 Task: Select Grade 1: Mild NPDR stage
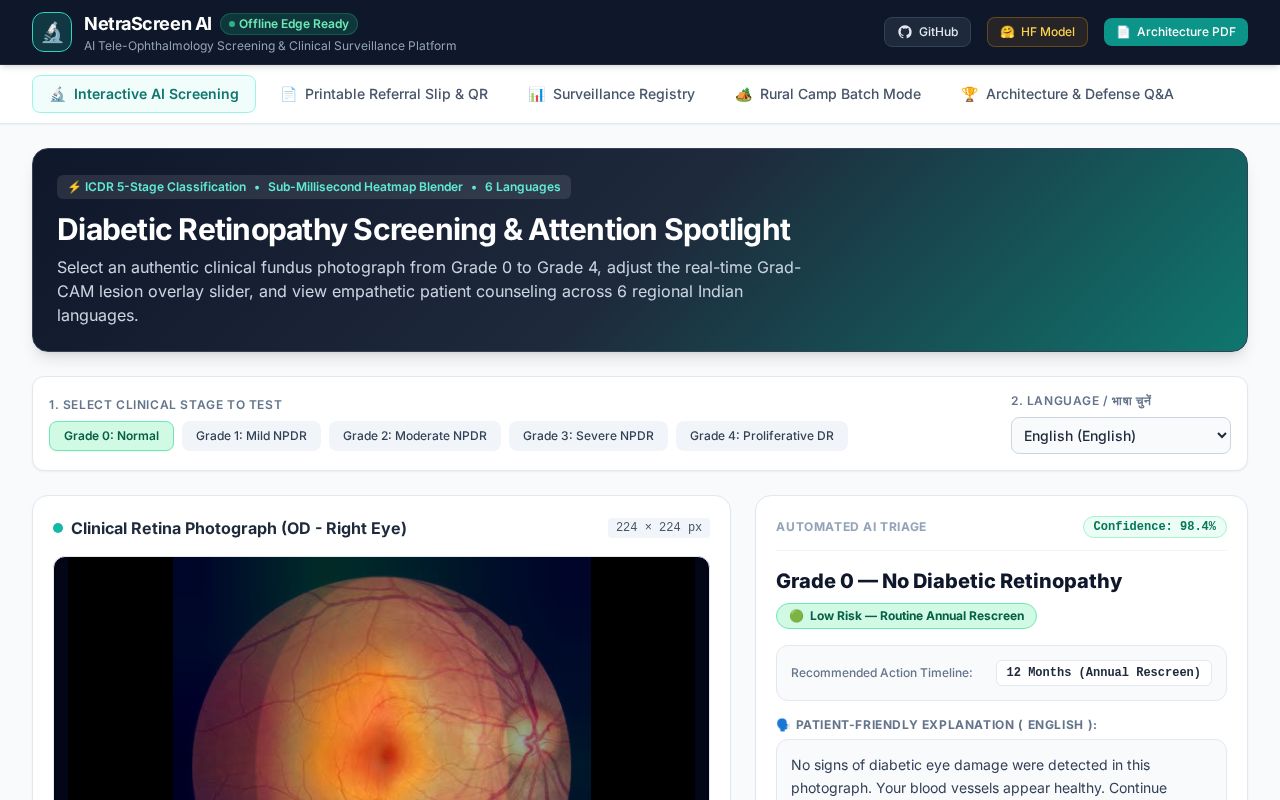[x=251, y=436]
